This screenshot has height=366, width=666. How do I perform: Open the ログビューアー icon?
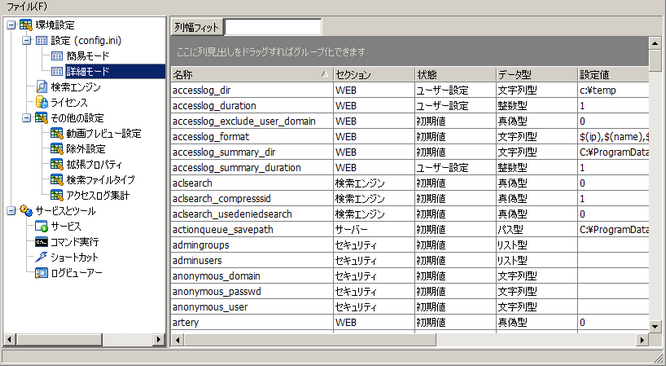pyautogui.click(x=42, y=273)
